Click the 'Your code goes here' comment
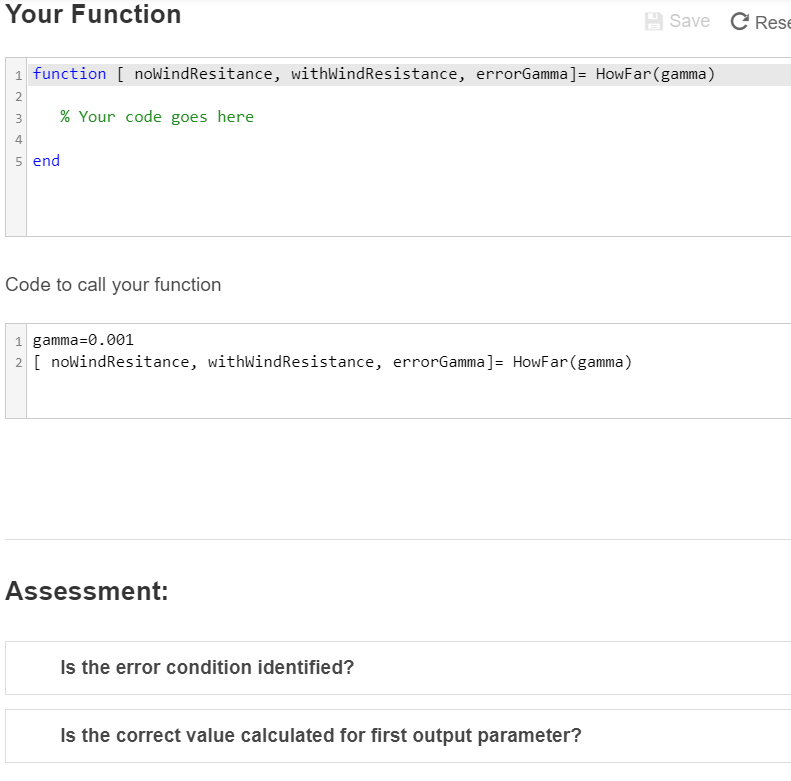The image size is (791, 781). tap(156, 117)
